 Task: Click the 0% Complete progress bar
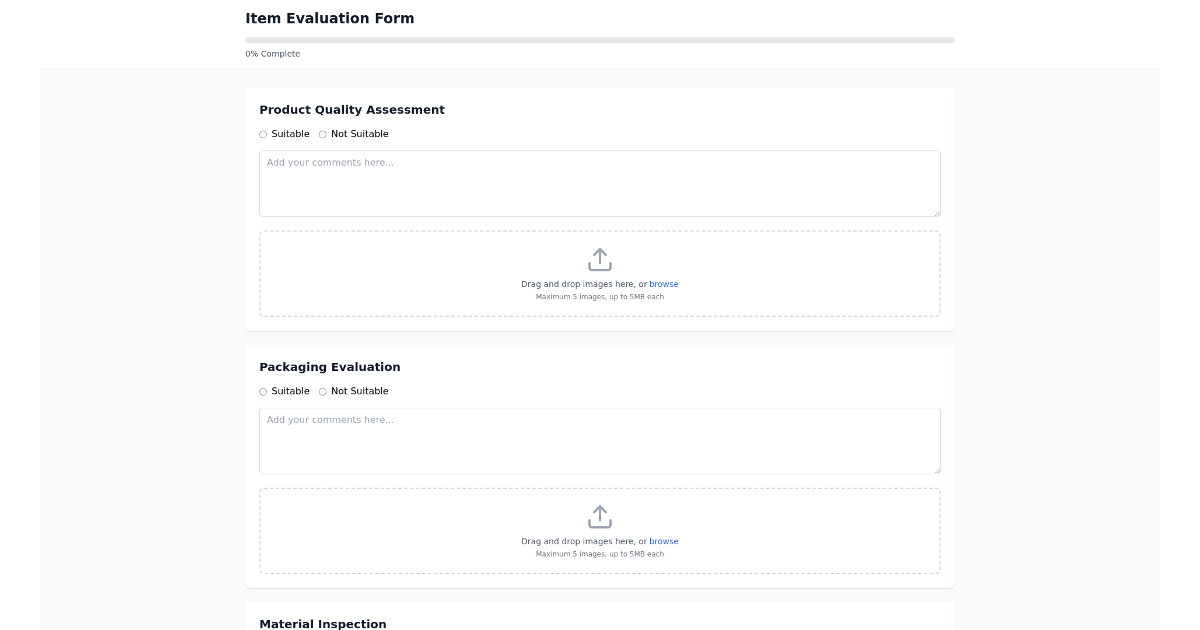tap(599, 40)
